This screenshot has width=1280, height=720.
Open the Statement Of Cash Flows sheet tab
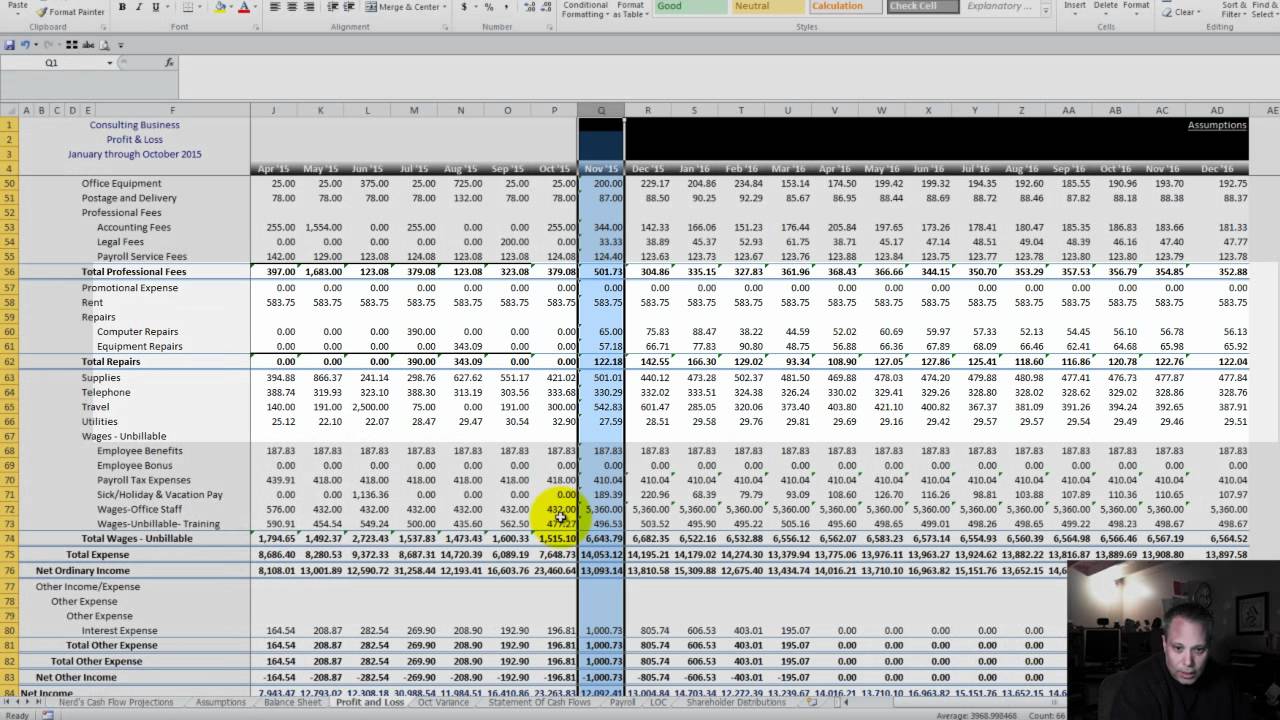539,702
